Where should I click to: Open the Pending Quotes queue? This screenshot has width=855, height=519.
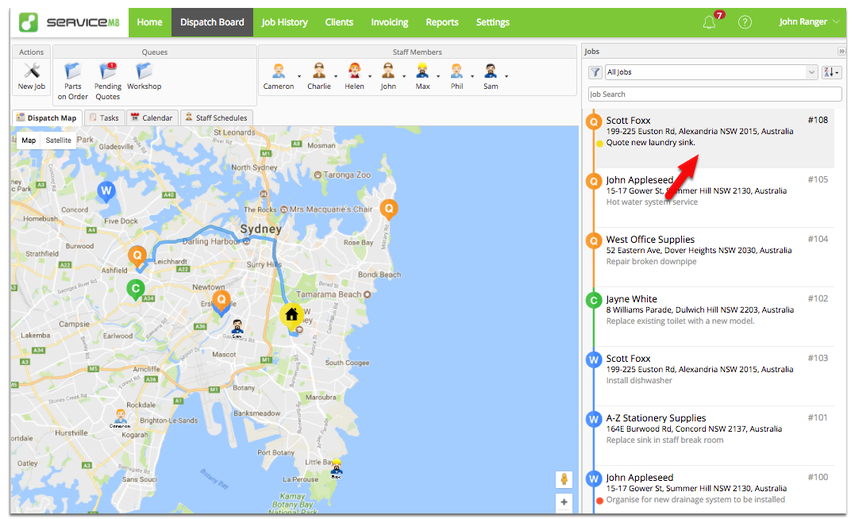[x=107, y=71]
